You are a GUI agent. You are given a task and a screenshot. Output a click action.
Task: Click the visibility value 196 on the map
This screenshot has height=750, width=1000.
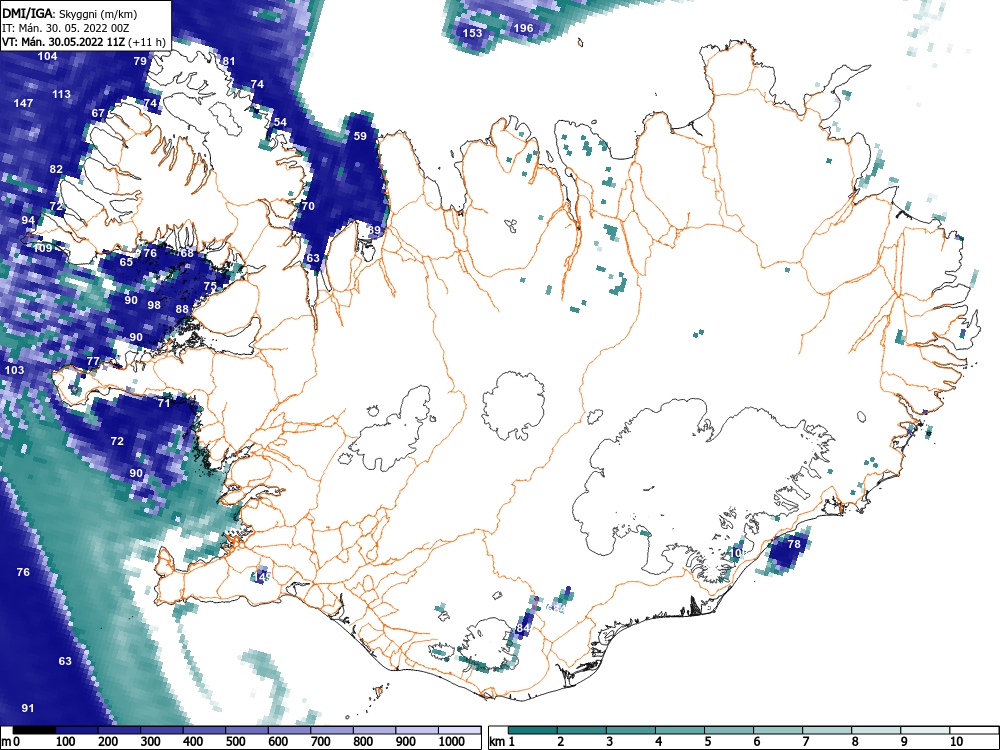[523, 28]
